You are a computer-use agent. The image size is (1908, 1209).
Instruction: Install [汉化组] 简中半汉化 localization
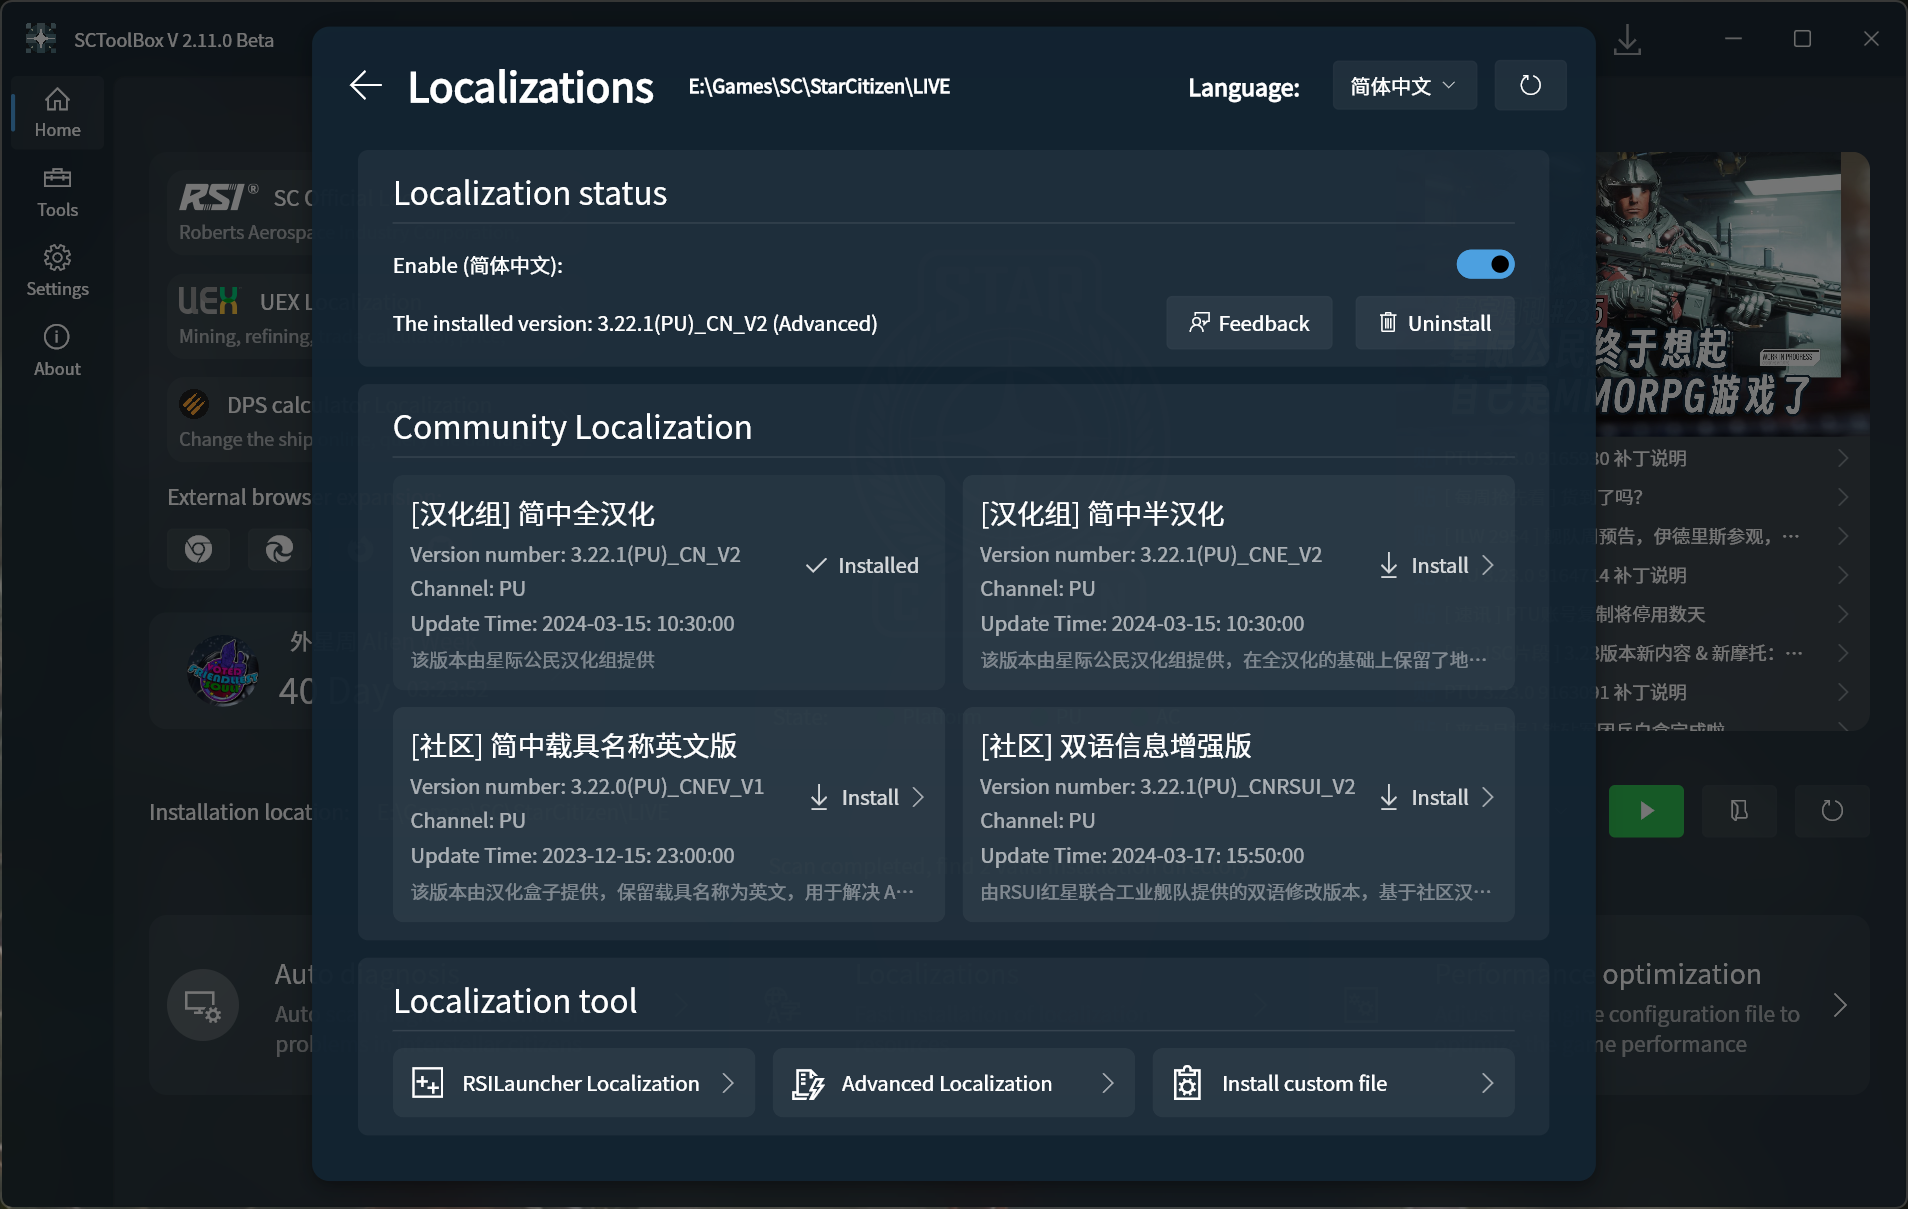(1437, 566)
